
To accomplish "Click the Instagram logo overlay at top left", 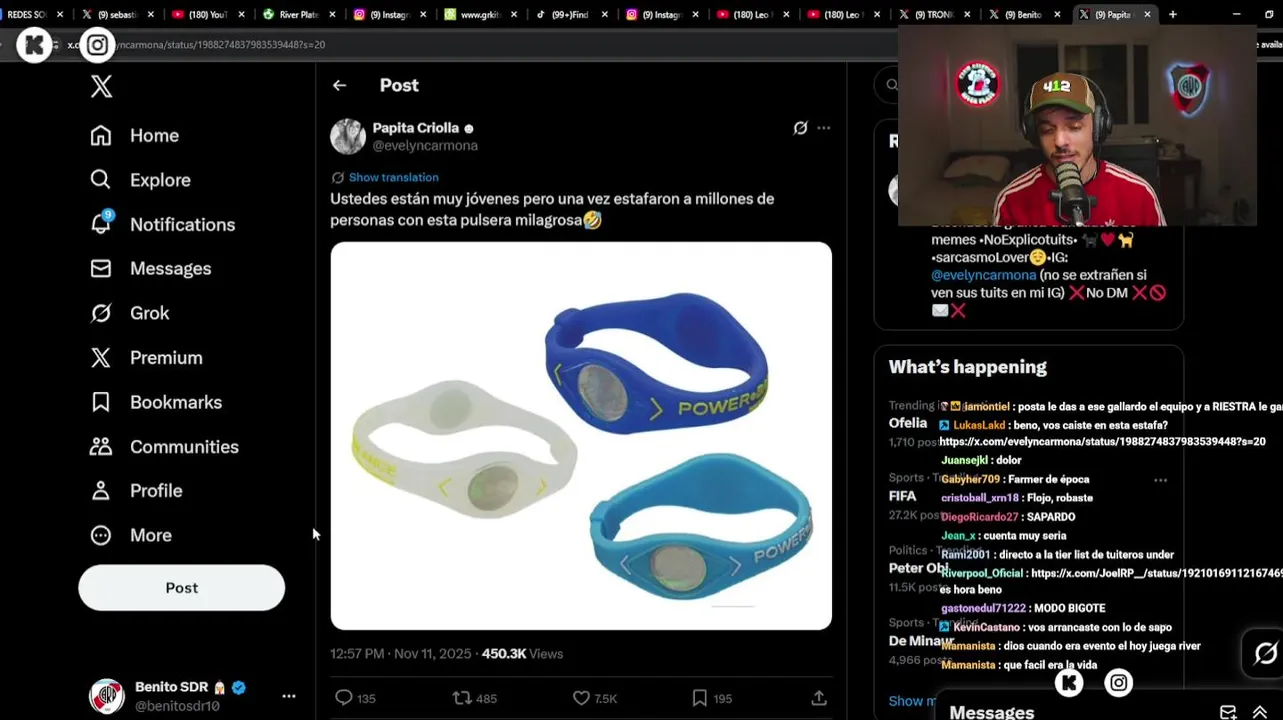I will [97, 45].
